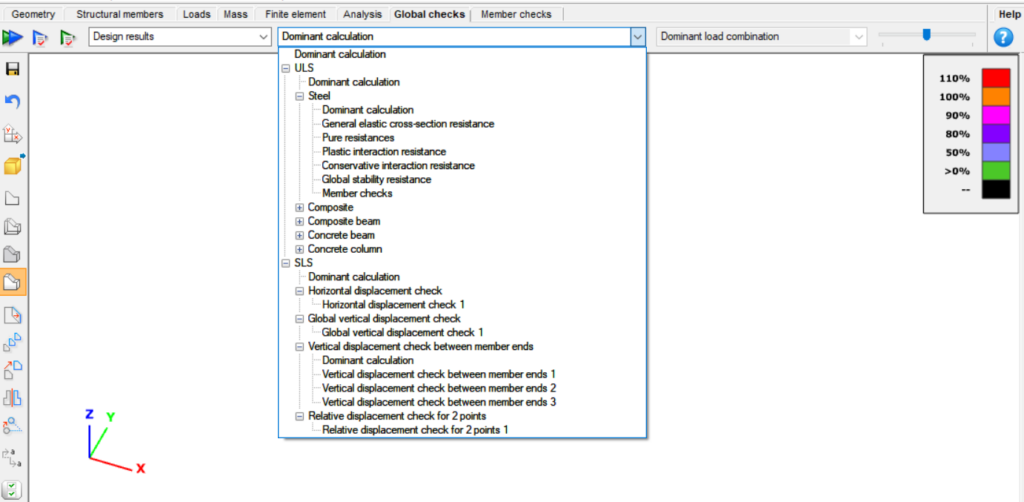Collapse the Global vertical displacement check node
This screenshot has height=502, width=1024.
[x=299, y=319]
